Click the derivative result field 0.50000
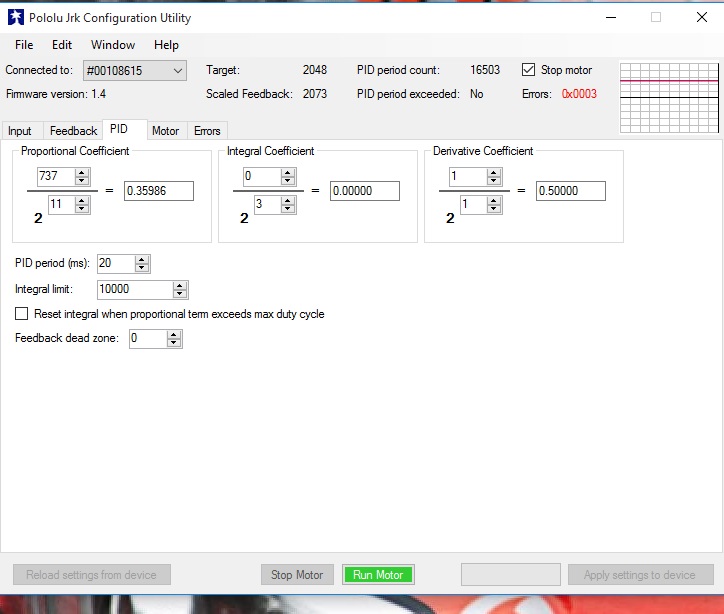This screenshot has width=724, height=614. click(571, 191)
